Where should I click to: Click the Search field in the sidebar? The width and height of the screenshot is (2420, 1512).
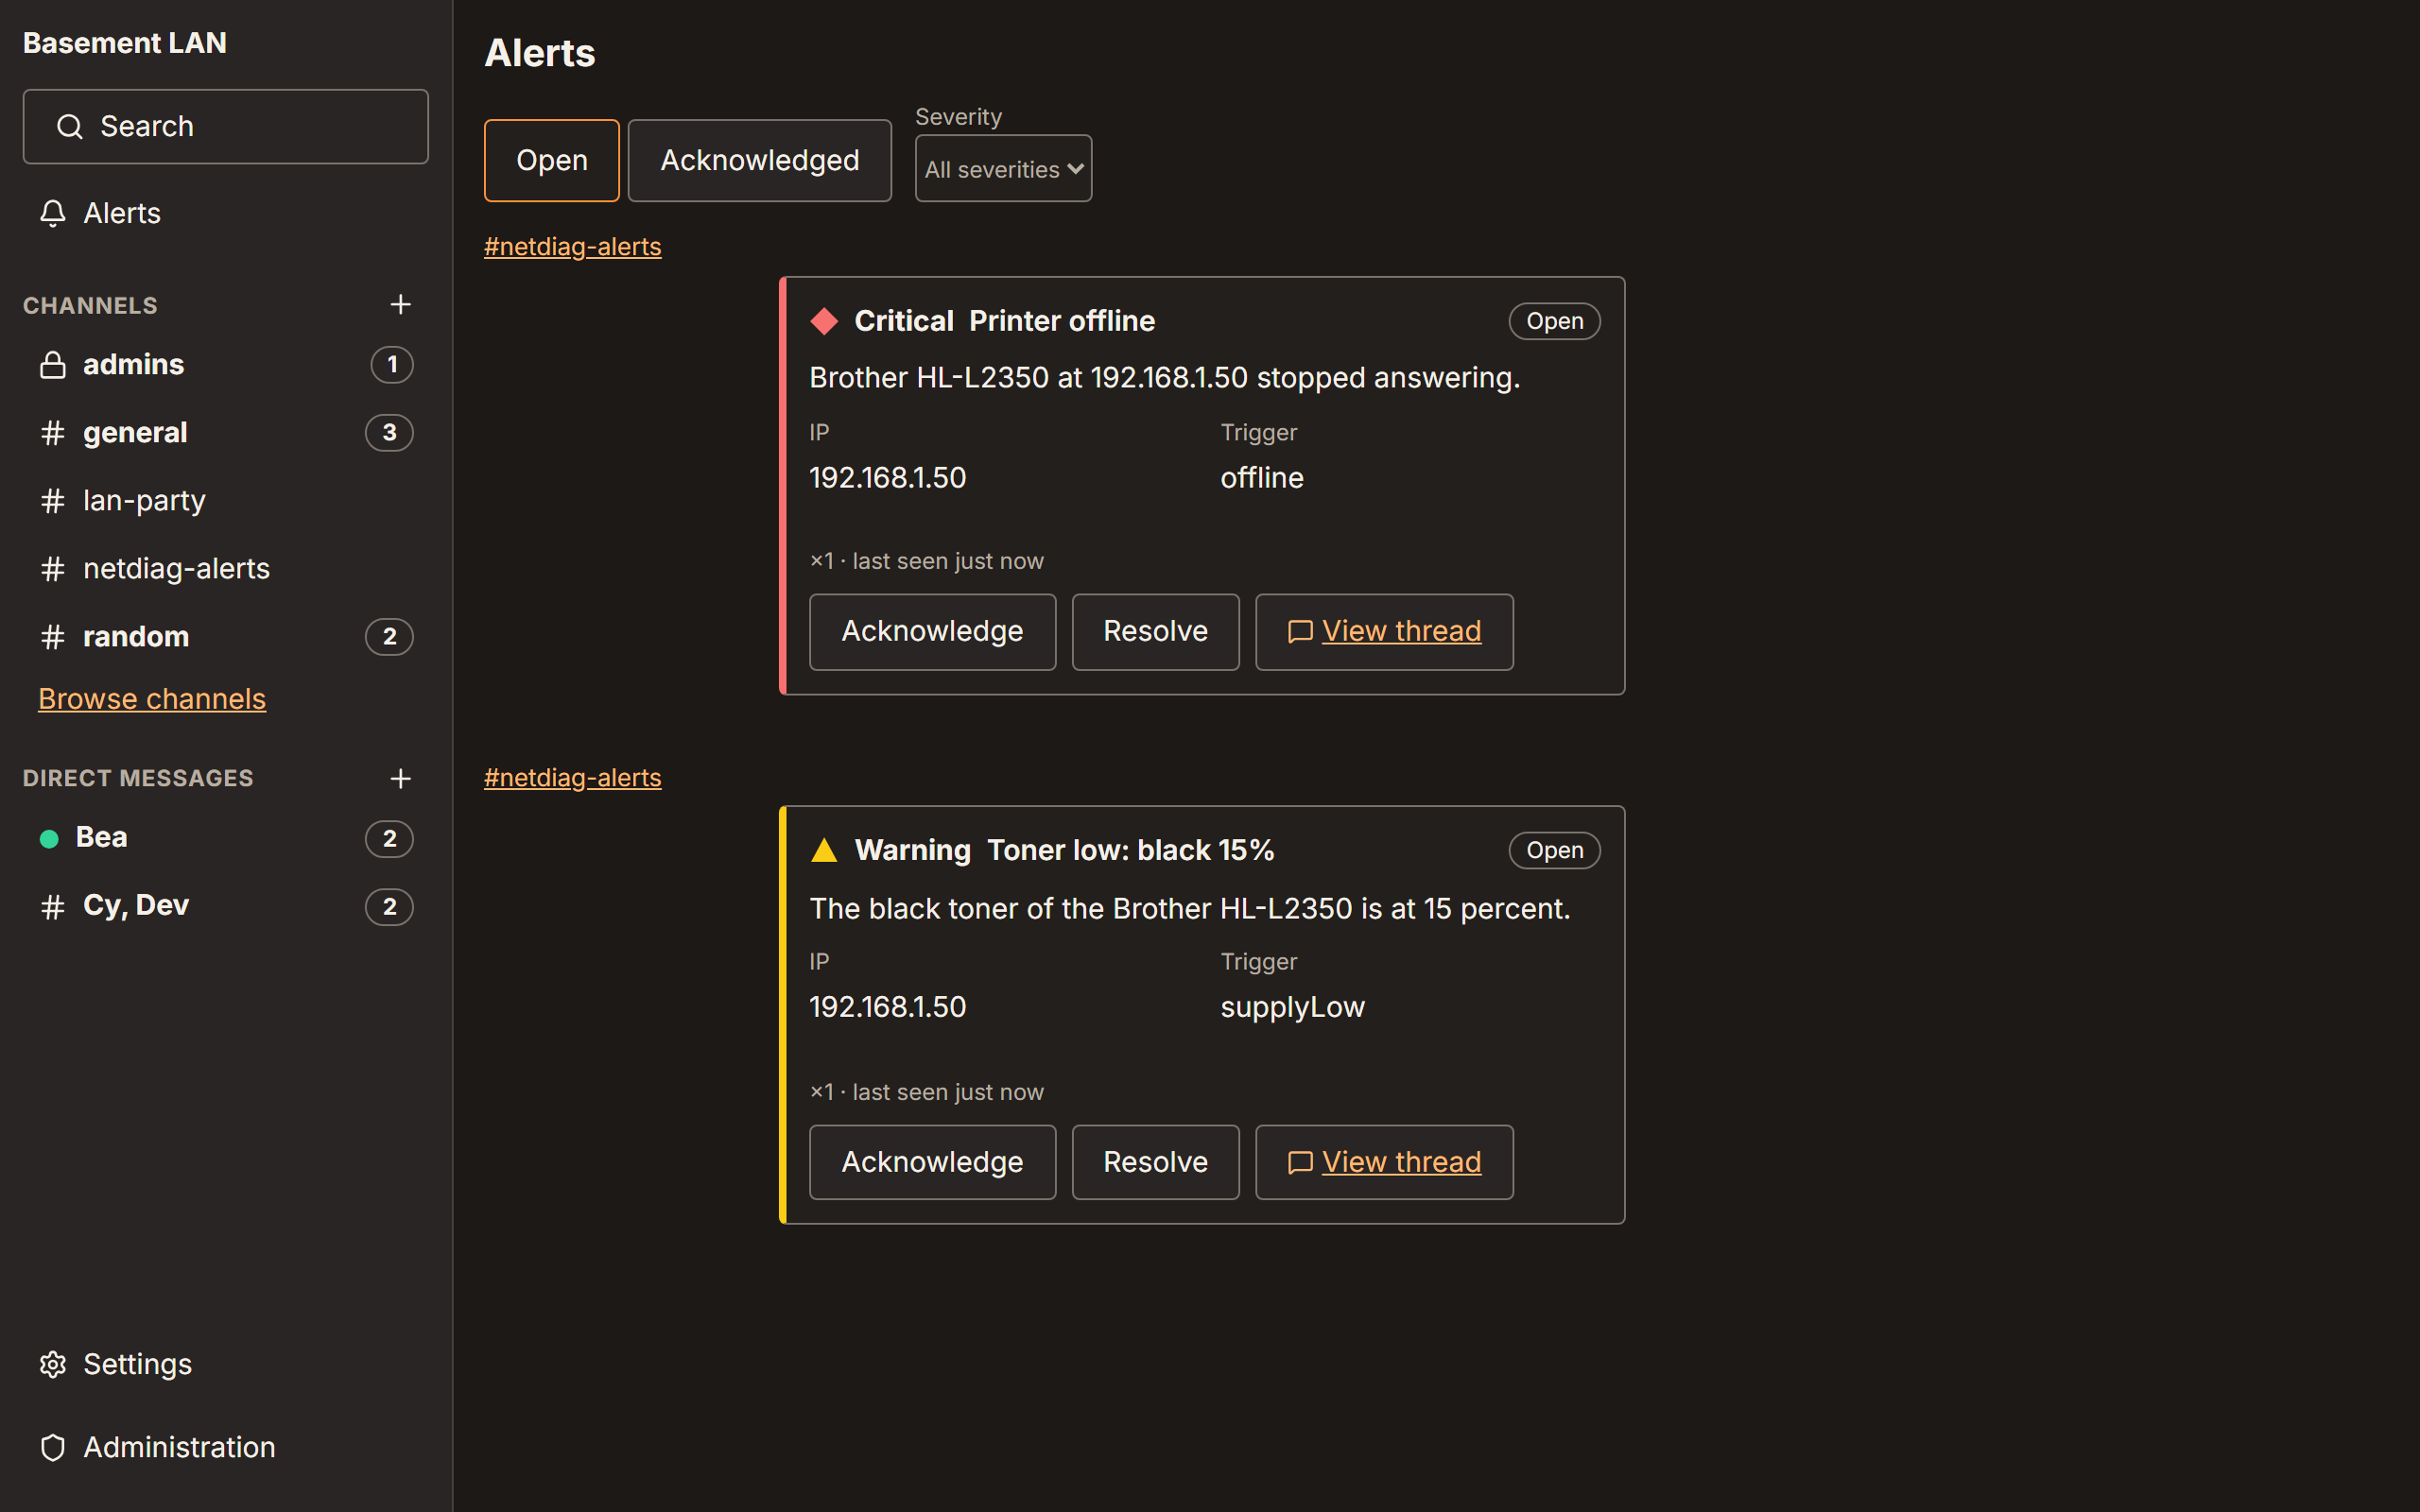point(225,127)
